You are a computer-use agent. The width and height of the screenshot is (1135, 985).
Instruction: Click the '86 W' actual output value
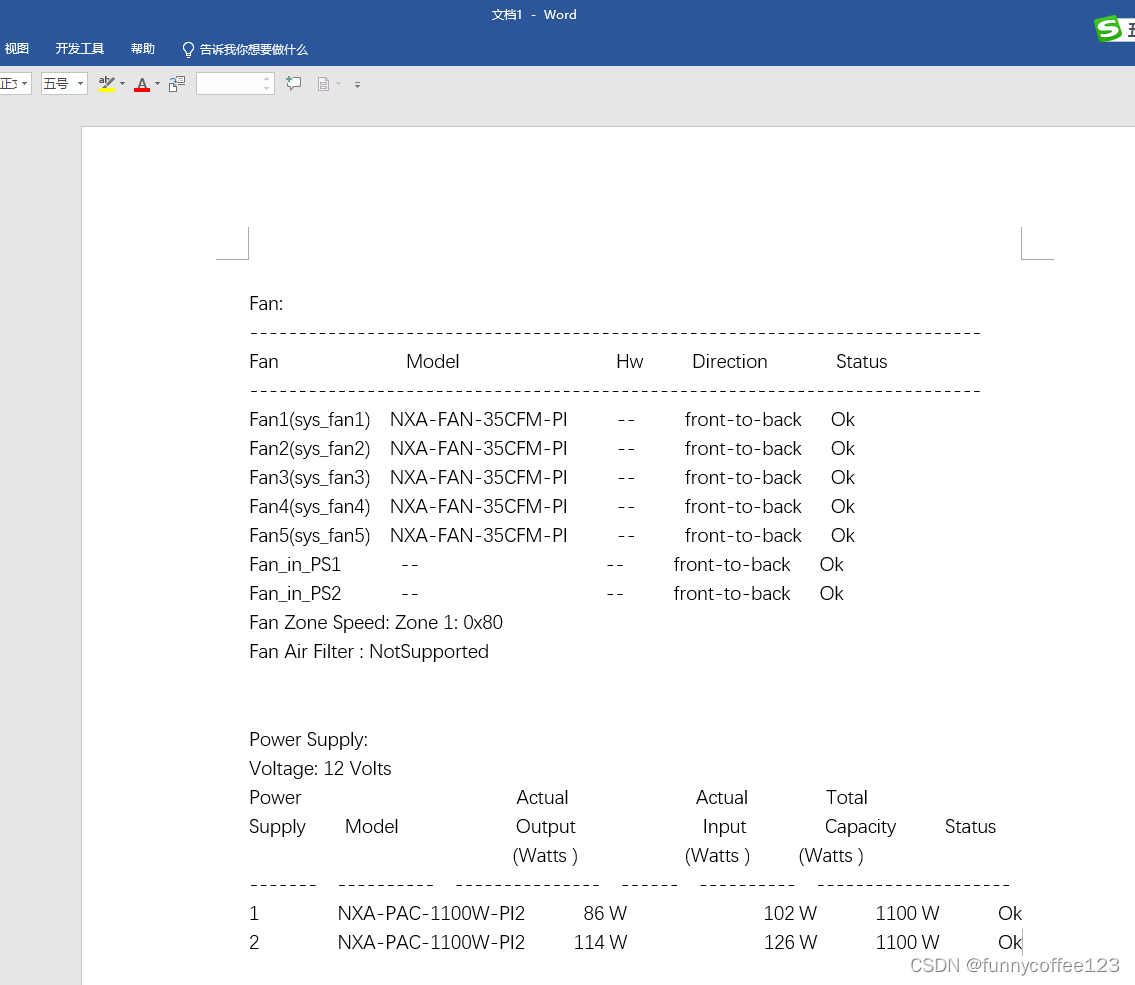(605, 913)
